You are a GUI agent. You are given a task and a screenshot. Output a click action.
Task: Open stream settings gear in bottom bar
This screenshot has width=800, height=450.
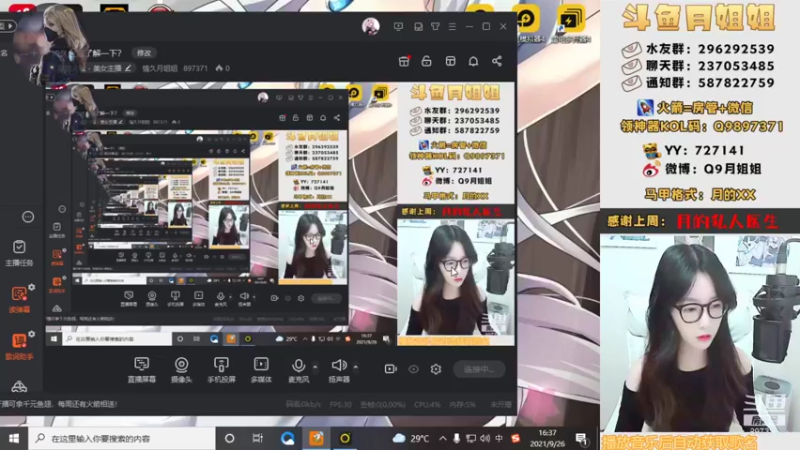click(x=436, y=368)
